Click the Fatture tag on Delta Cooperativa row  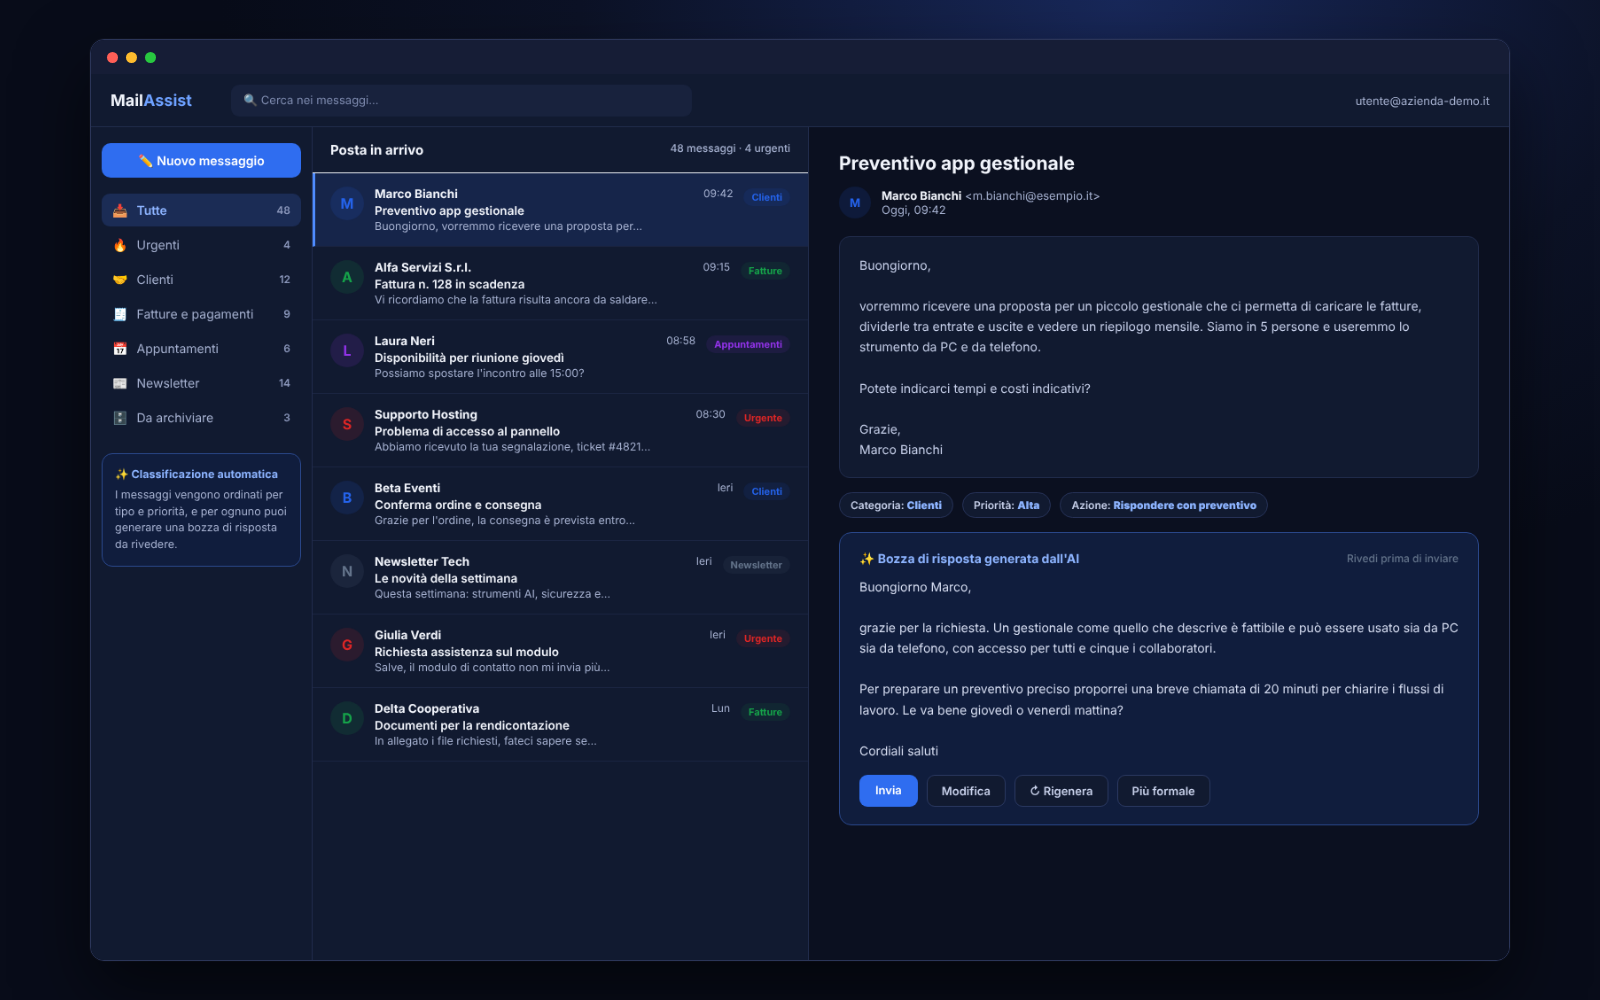[x=765, y=712]
